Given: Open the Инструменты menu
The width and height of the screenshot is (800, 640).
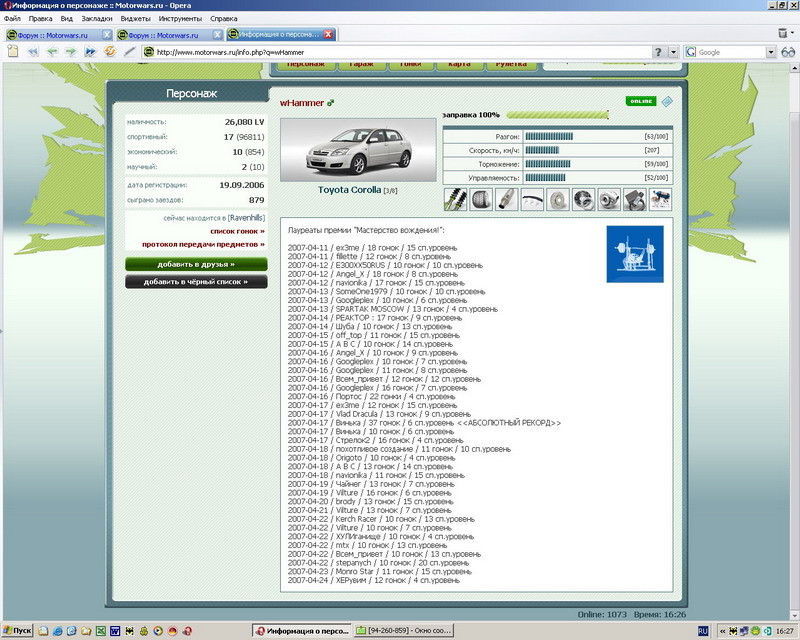Looking at the screenshot, I should (180, 19).
